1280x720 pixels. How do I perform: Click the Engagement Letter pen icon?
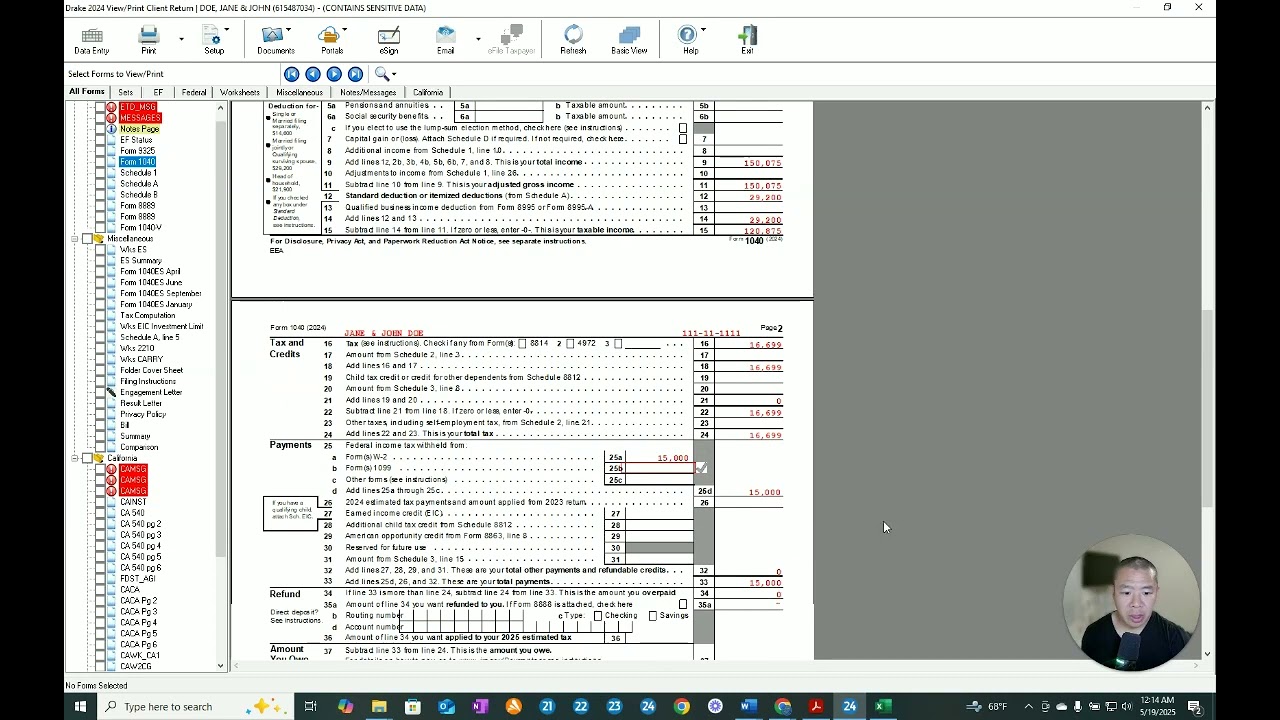click(112, 392)
